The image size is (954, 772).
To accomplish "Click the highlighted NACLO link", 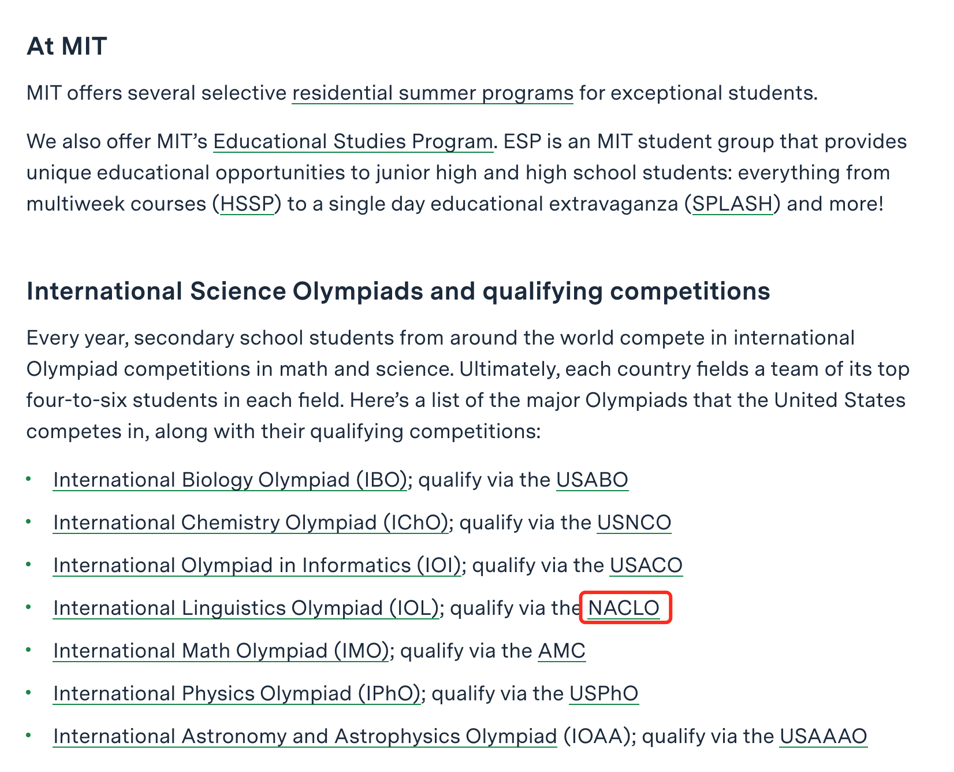I will [624, 609].
